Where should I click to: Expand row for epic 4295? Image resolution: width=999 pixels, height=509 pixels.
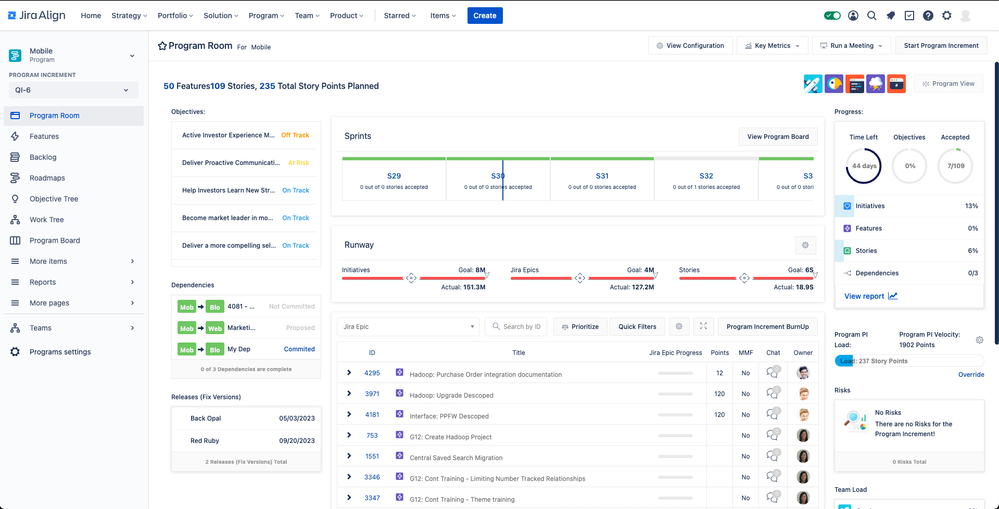point(349,373)
